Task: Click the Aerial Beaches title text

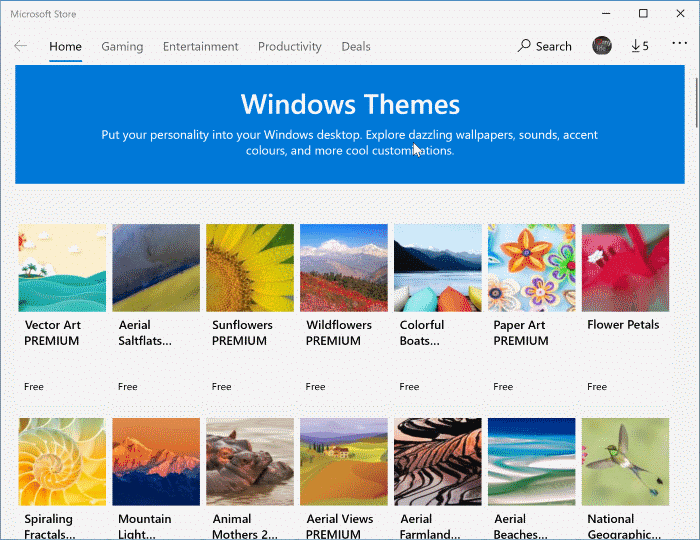Action: click(x=521, y=526)
